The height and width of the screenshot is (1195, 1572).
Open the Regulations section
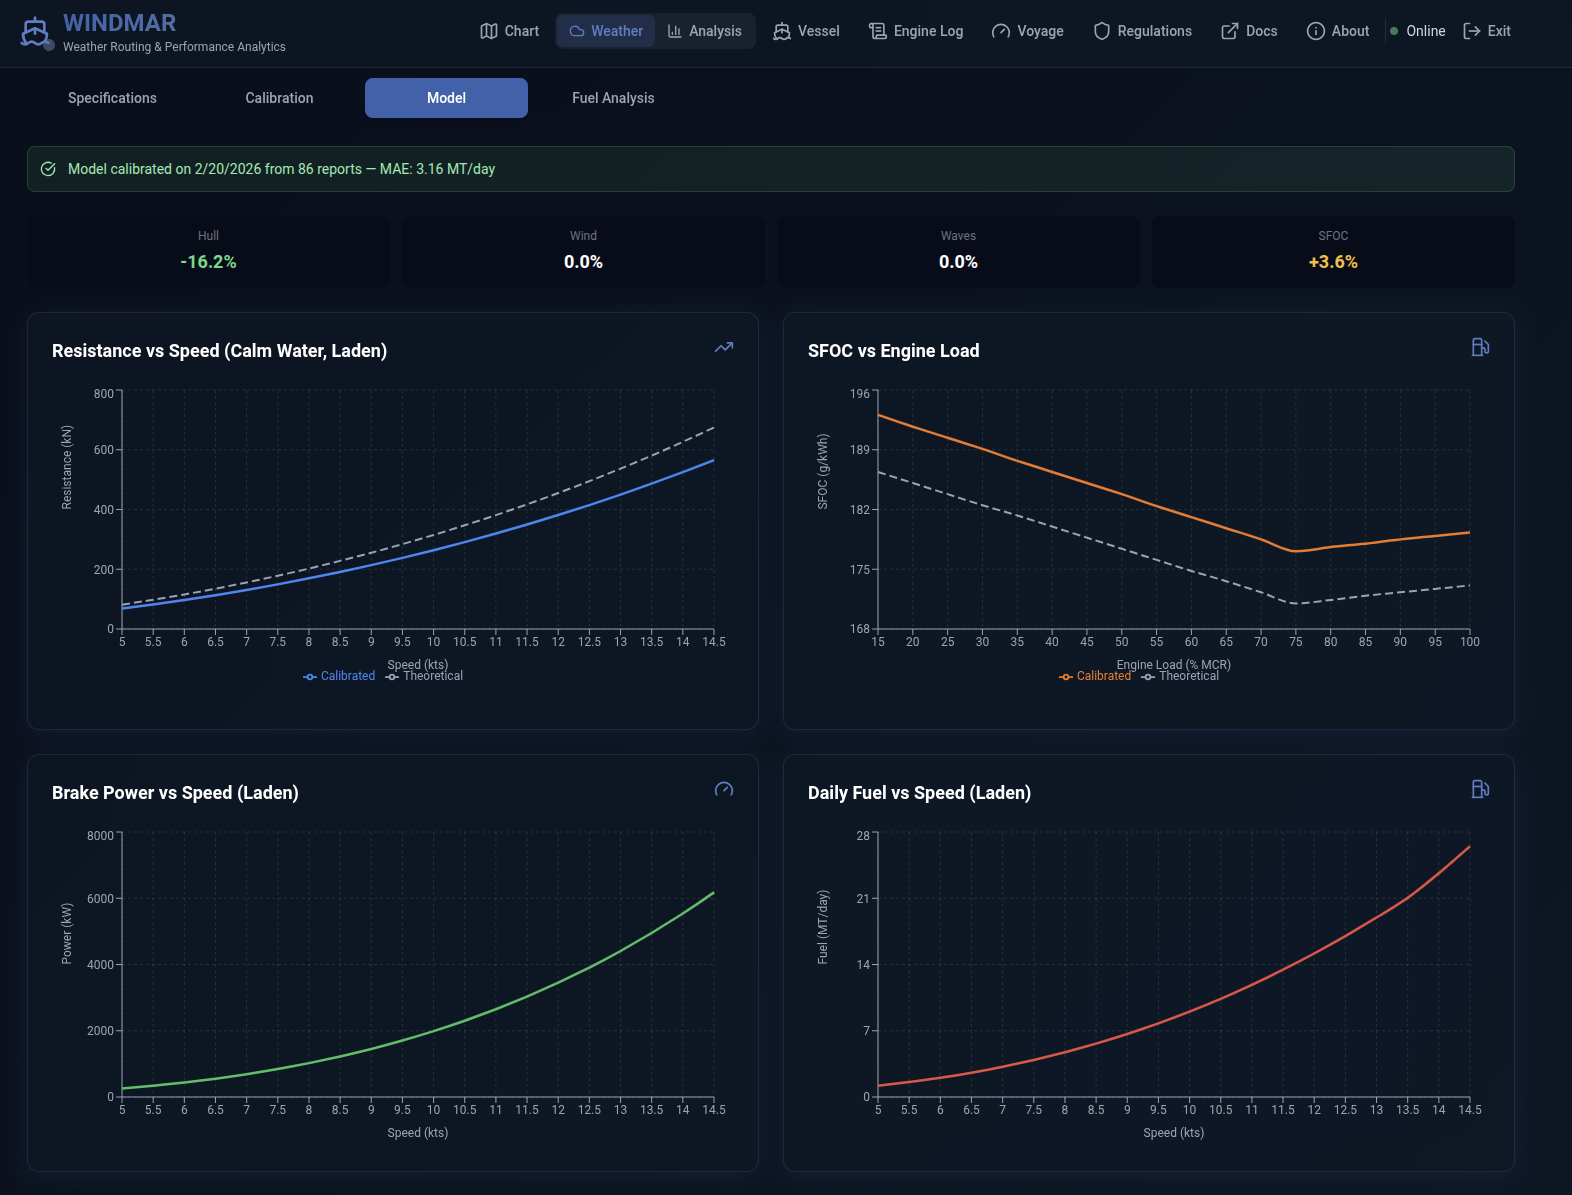point(1142,31)
